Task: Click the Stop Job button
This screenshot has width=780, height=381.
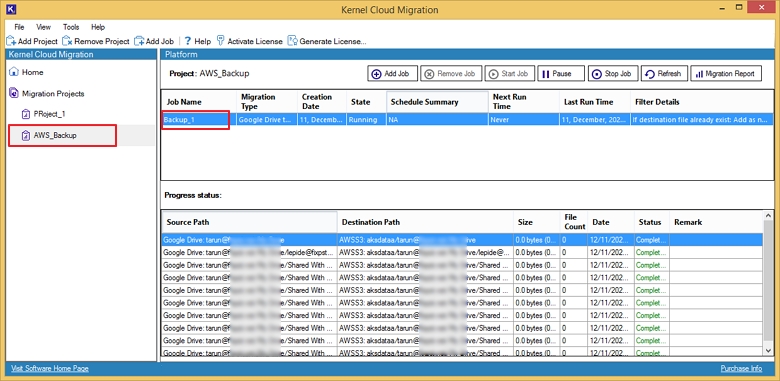Action: tap(613, 74)
